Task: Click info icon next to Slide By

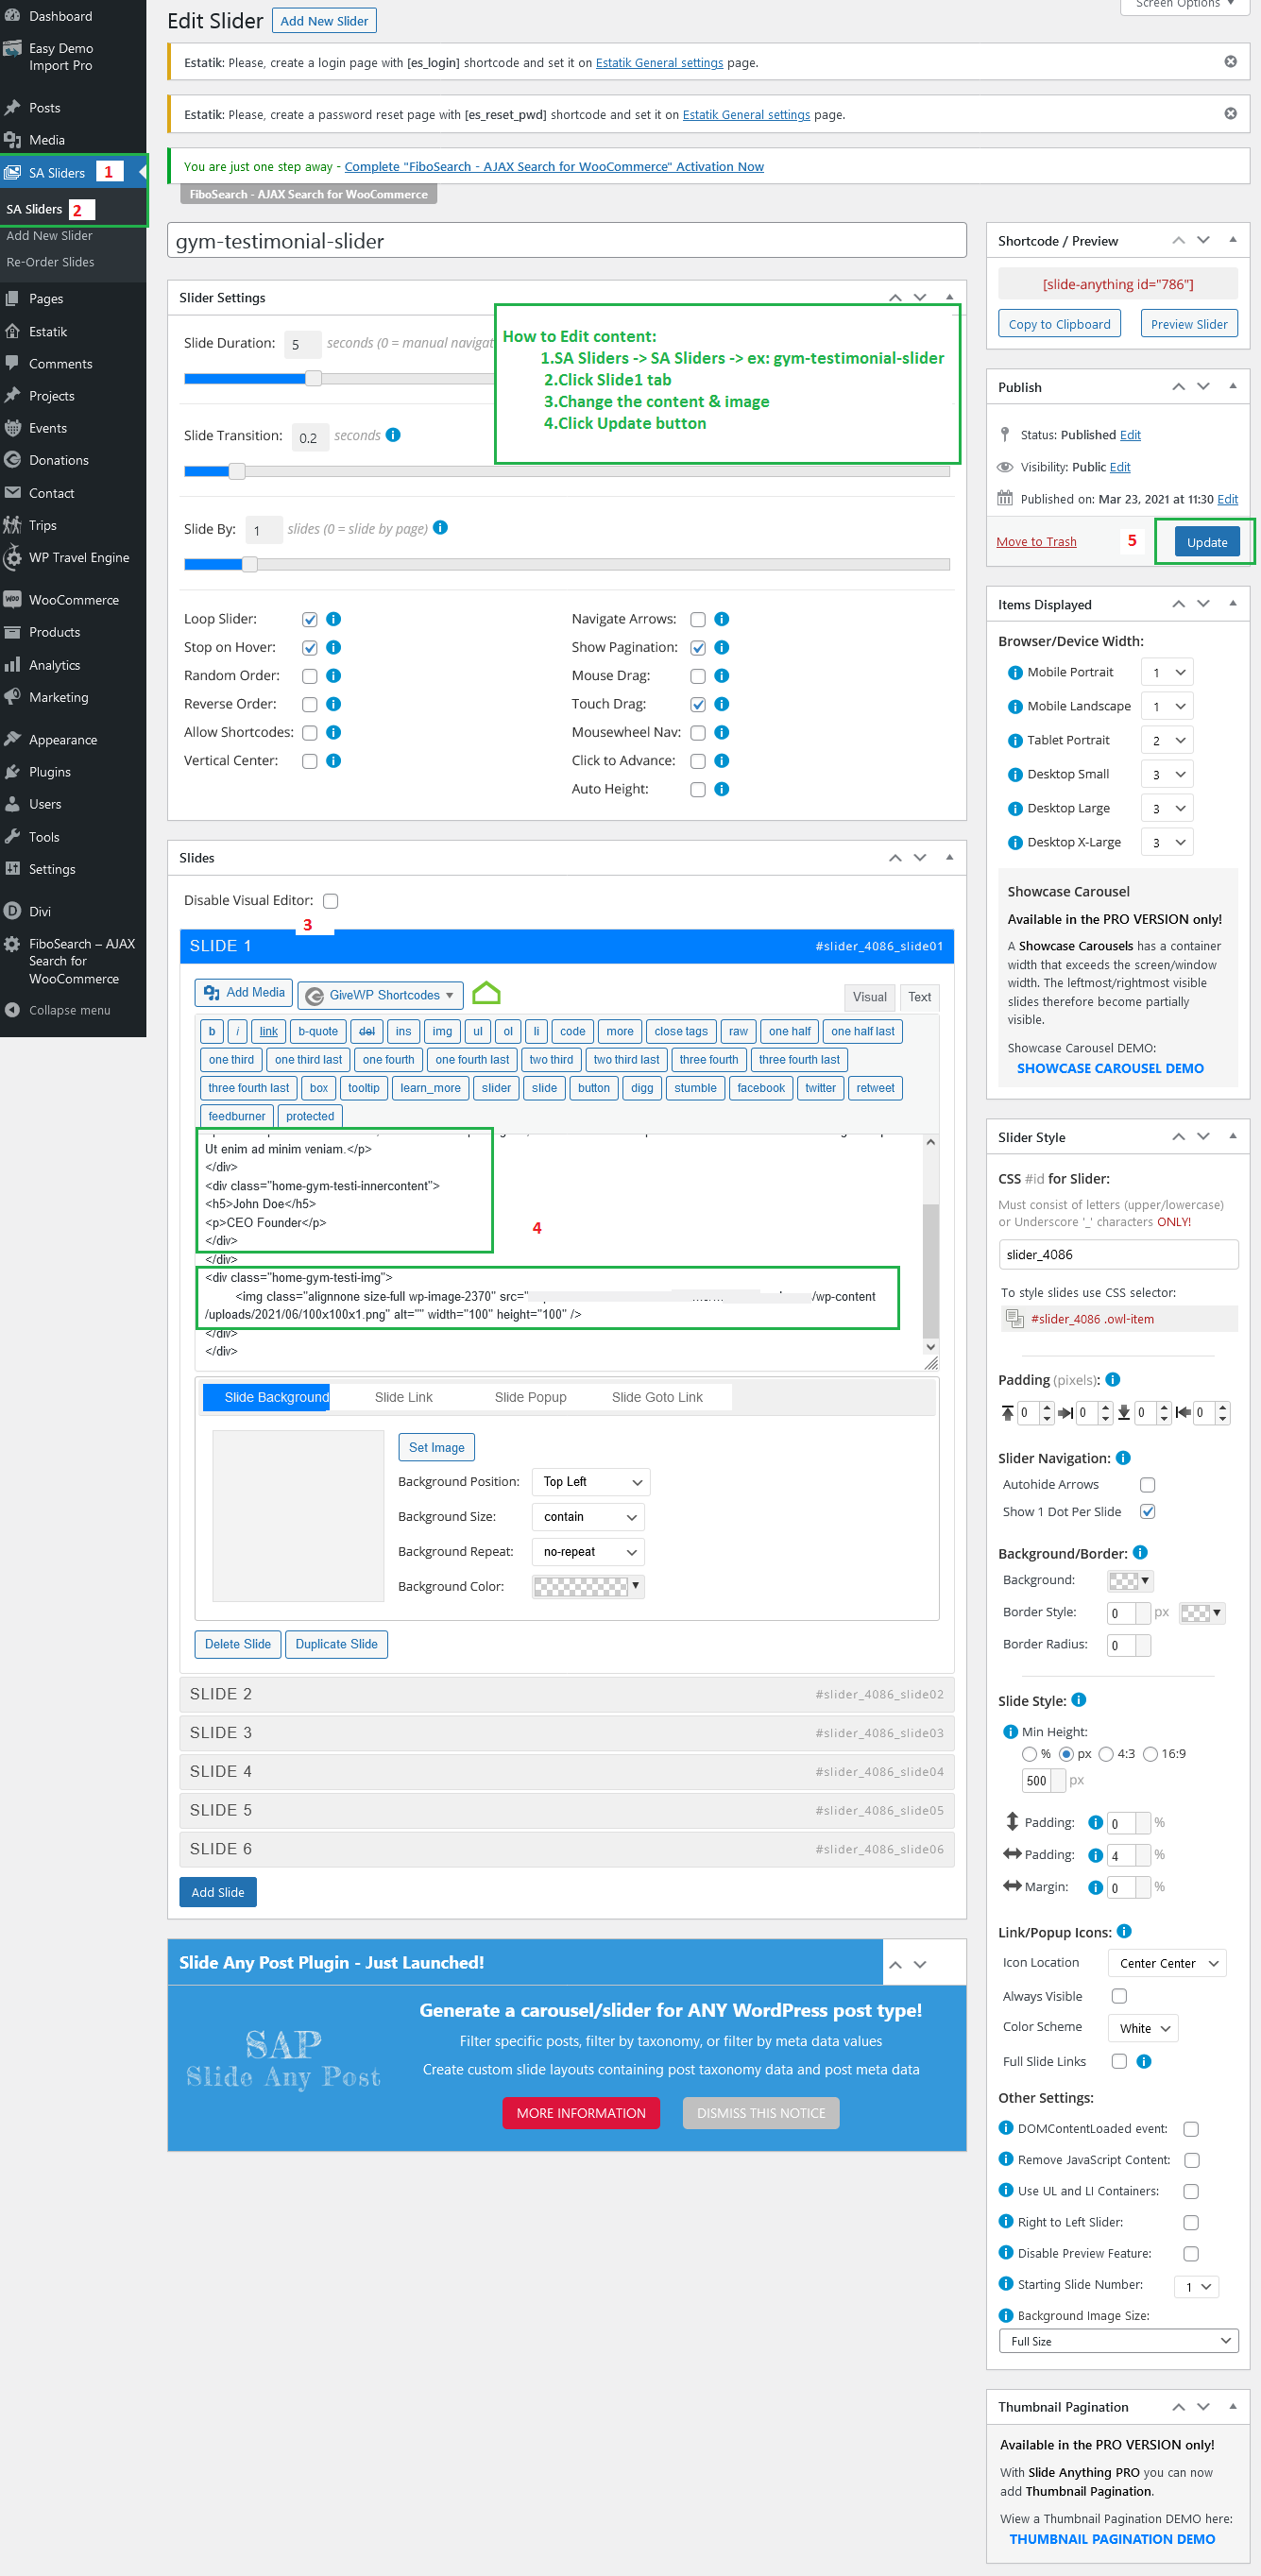Action: [x=440, y=528]
